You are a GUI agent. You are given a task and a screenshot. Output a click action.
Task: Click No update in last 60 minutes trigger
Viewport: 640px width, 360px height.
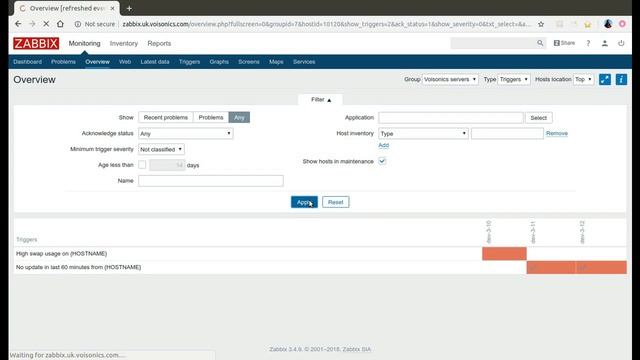pos(78,267)
